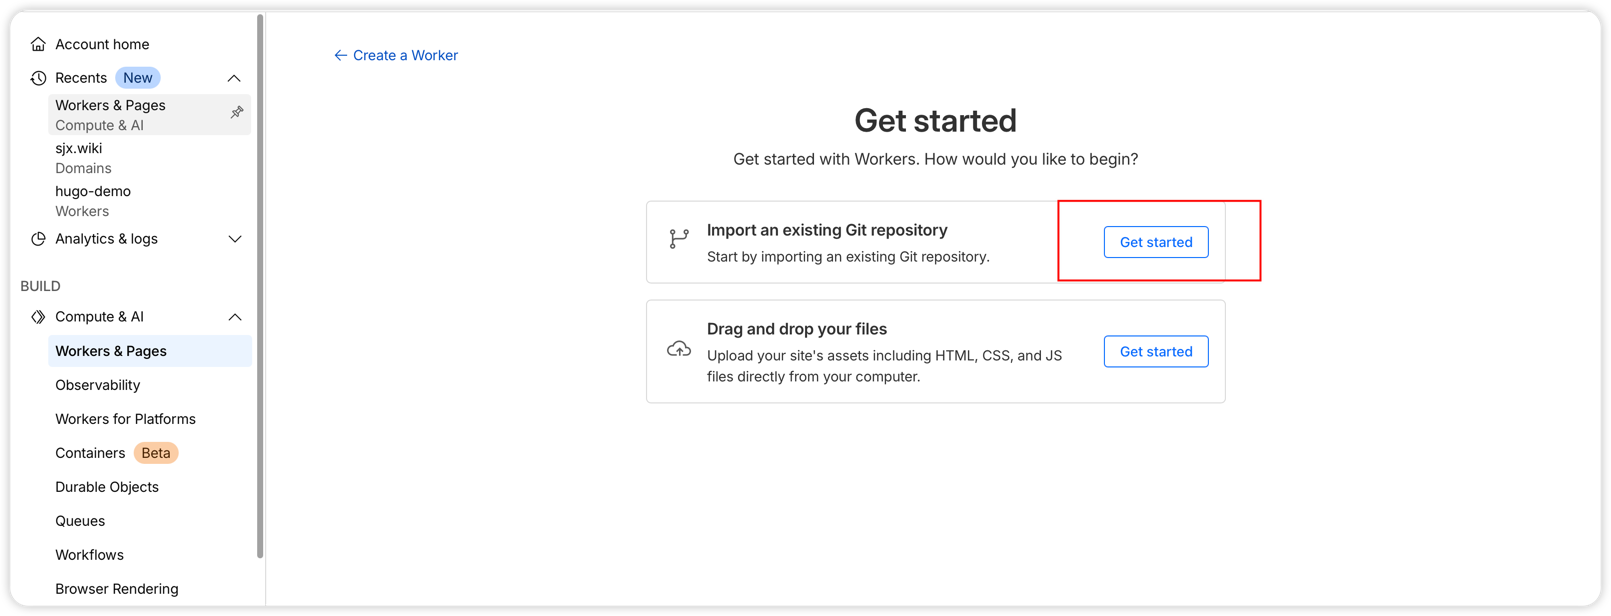Go back via Create a Worker link
The height and width of the screenshot is (616, 1611).
pos(405,55)
